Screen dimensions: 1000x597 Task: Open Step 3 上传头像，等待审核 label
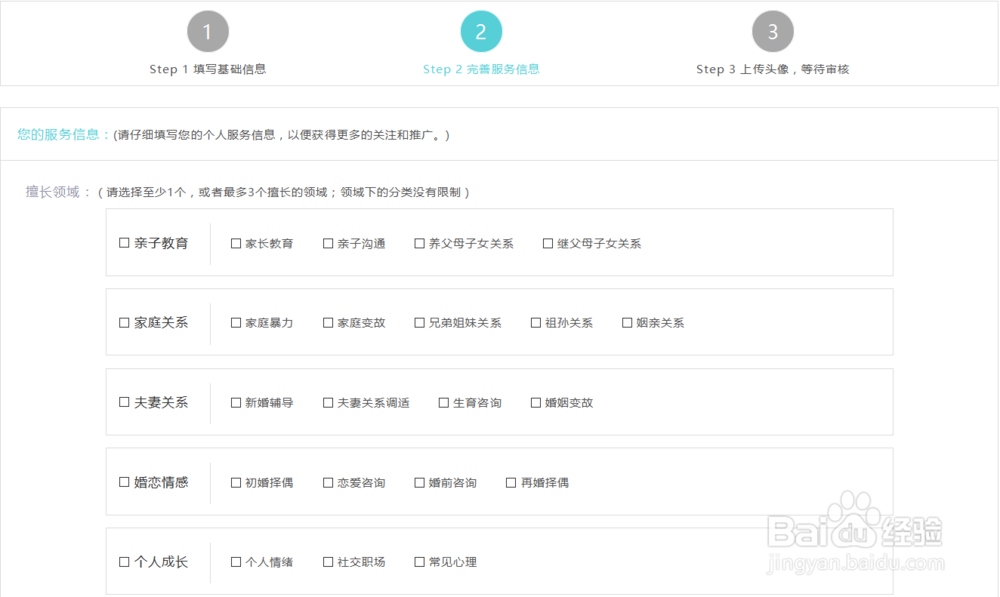click(x=772, y=69)
